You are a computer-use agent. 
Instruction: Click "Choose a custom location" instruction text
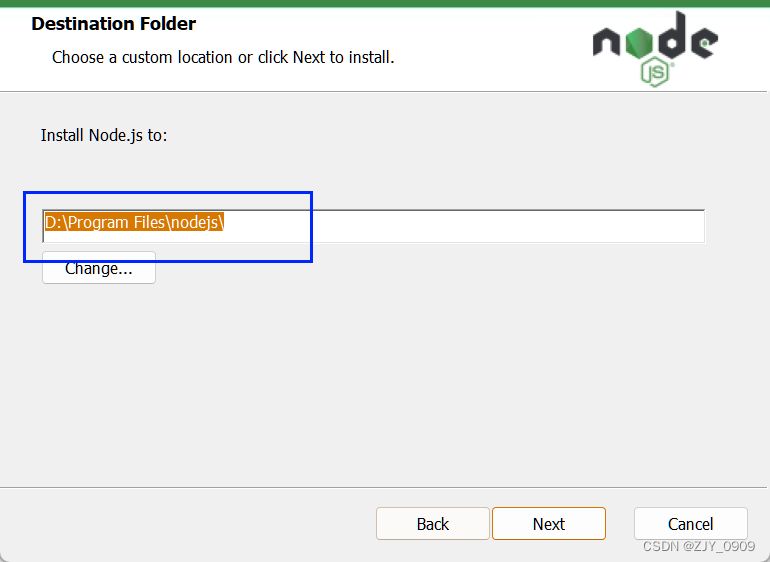click(x=223, y=57)
